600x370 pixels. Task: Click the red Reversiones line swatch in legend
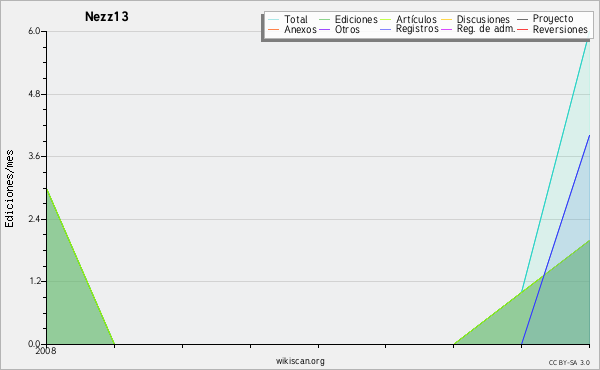[522, 29]
